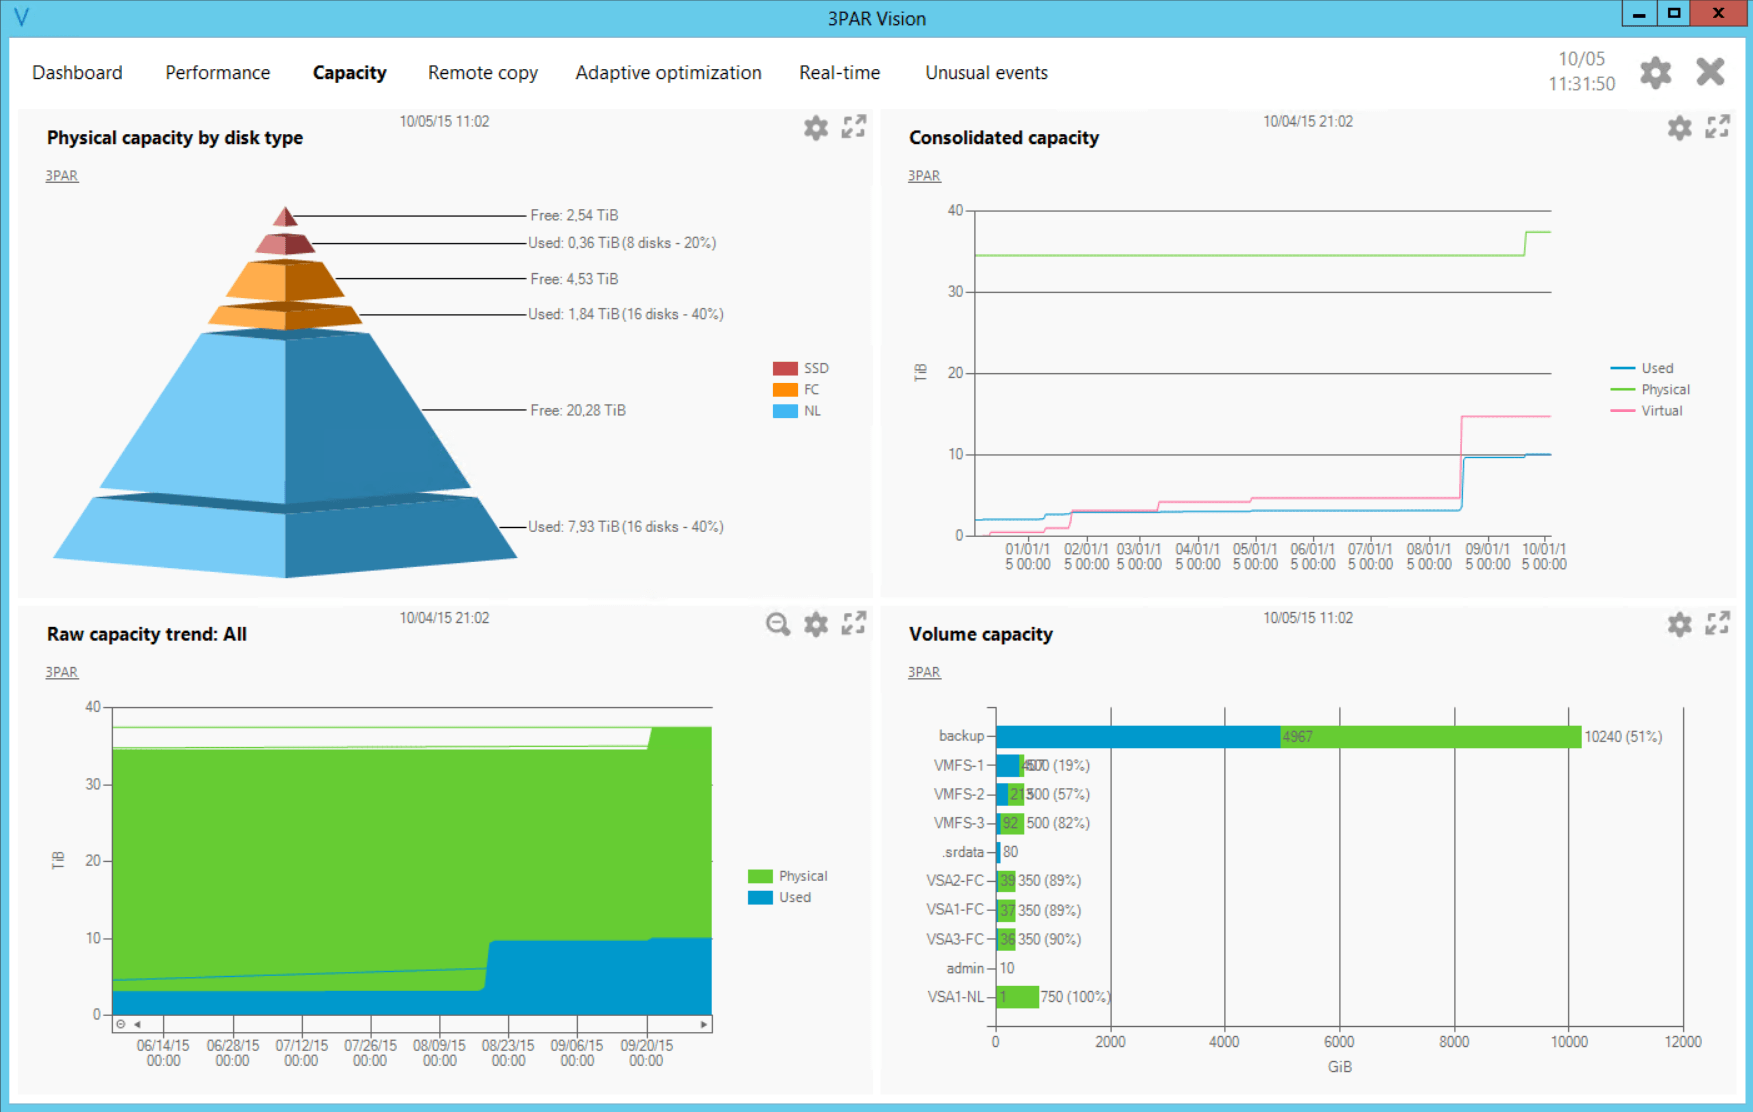This screenshot has width=1753, height=1112.
Task: Click the VMFS-1 volume label
Action: click(x=959, y=765)
